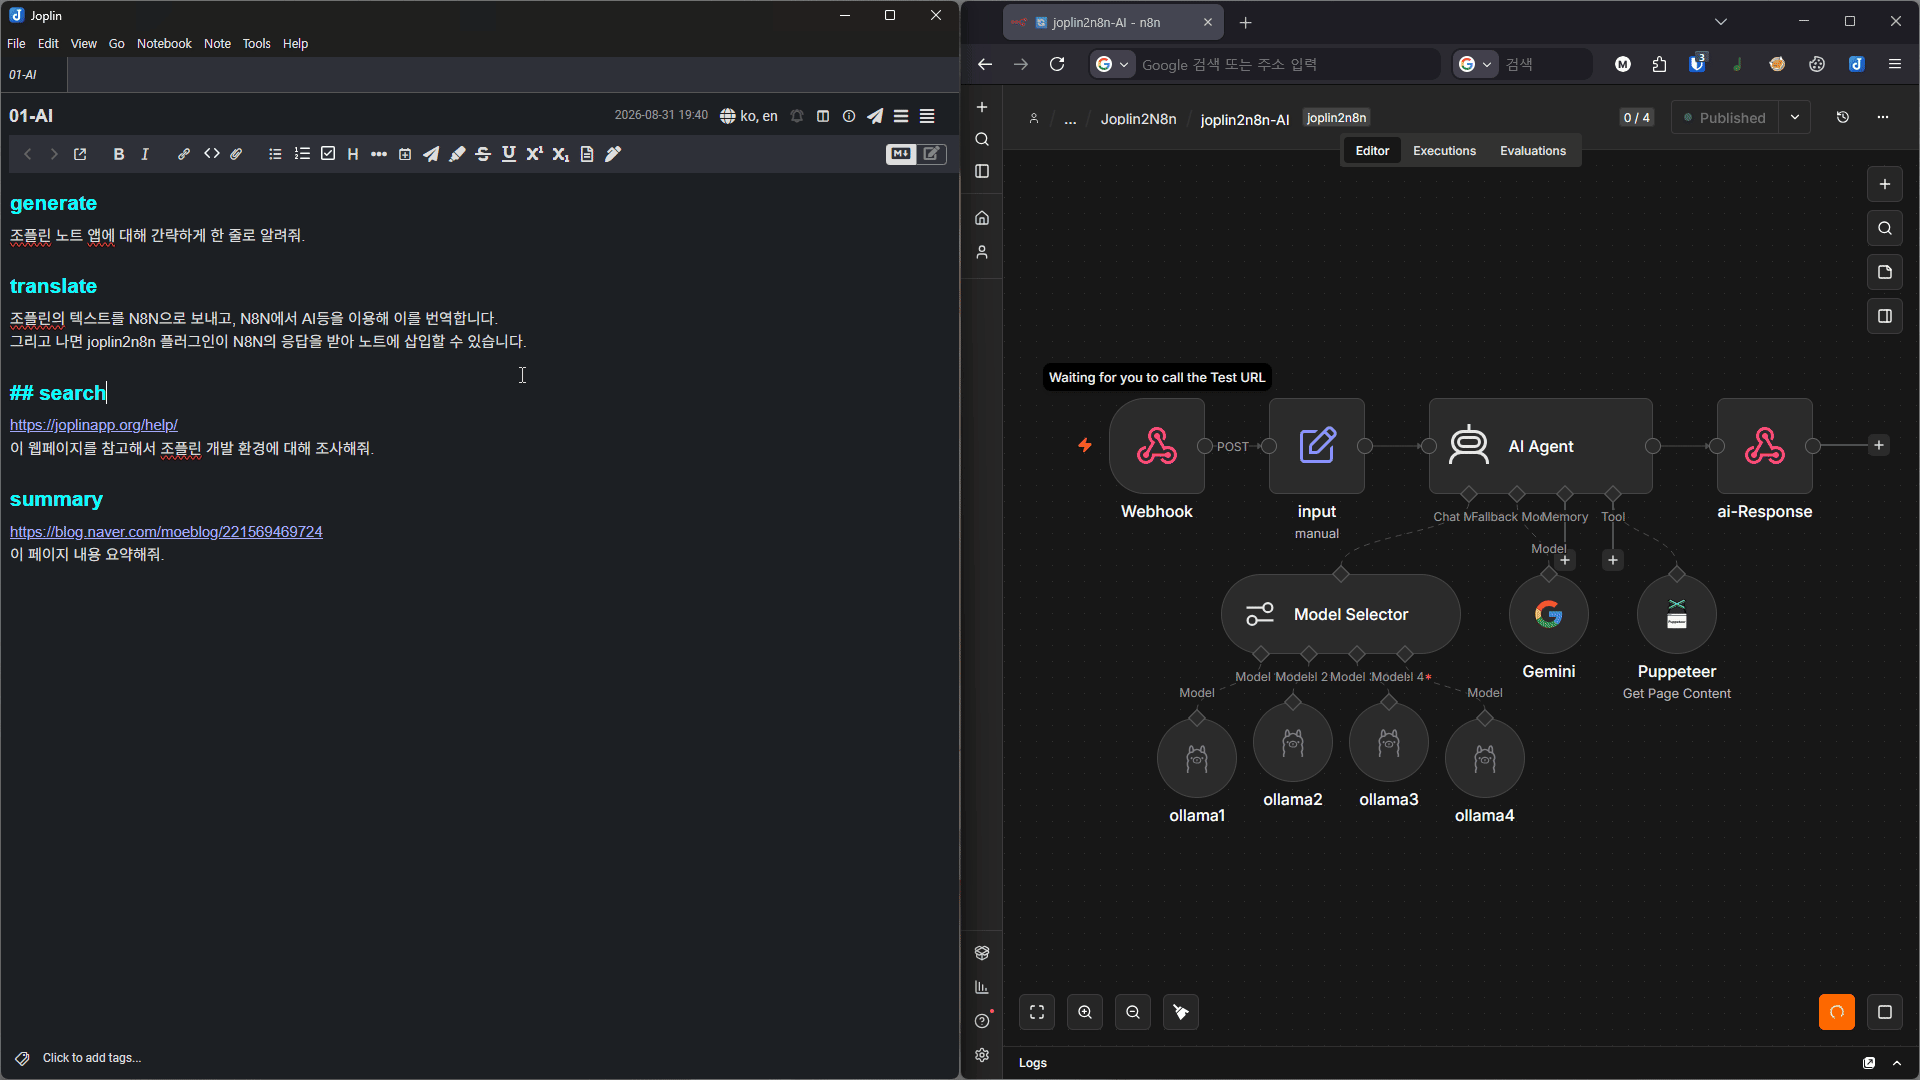
Task: Insert numbered list in Joplin
Action: [302, 154]
